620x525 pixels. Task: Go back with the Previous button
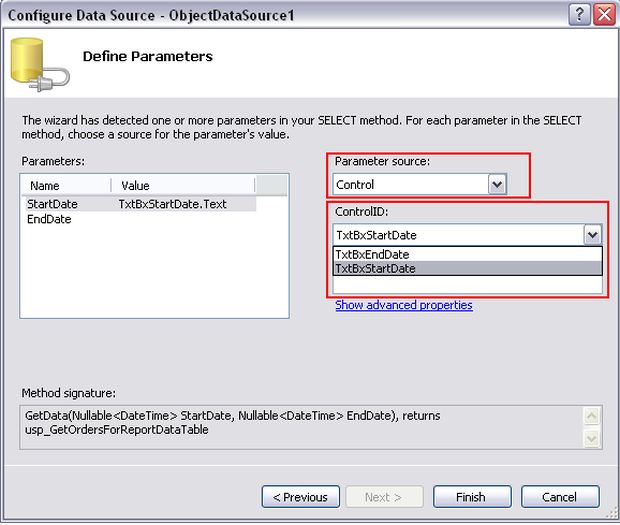click(300, 497)
